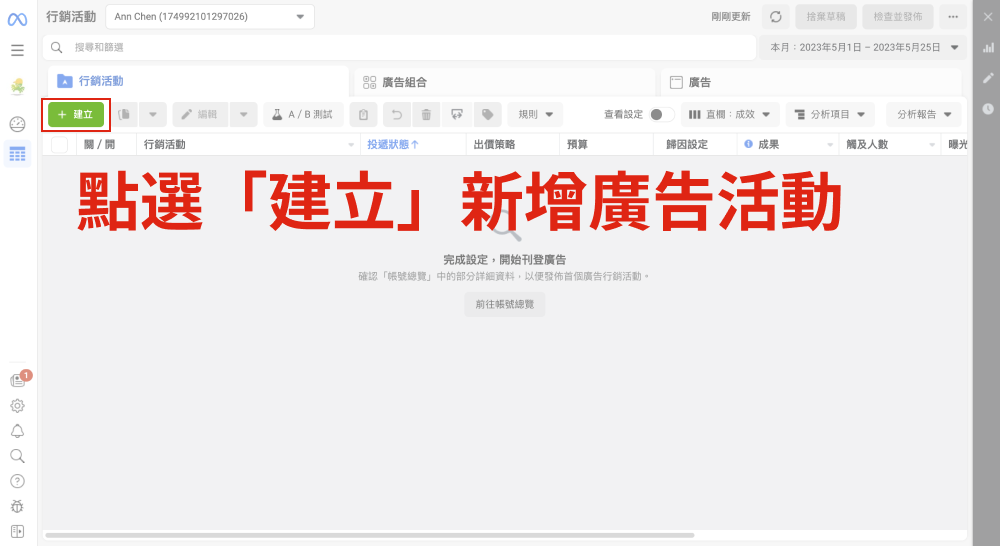Click the tag label icon in toolbar
This screenshot has width=1000, height=546.
[x=487, y=115]
